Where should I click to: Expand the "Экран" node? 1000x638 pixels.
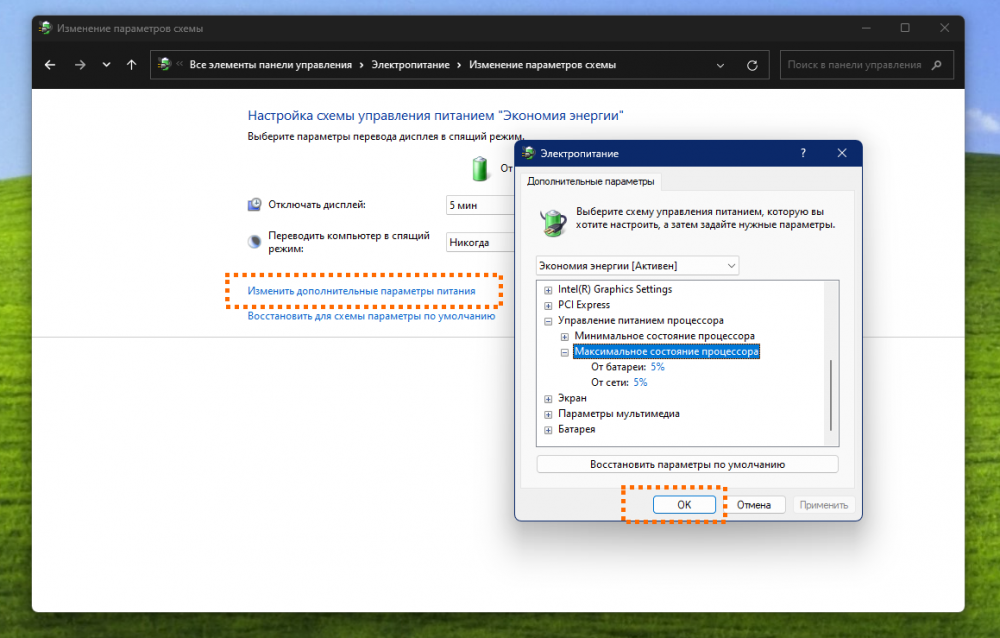(x=548, y=399)
